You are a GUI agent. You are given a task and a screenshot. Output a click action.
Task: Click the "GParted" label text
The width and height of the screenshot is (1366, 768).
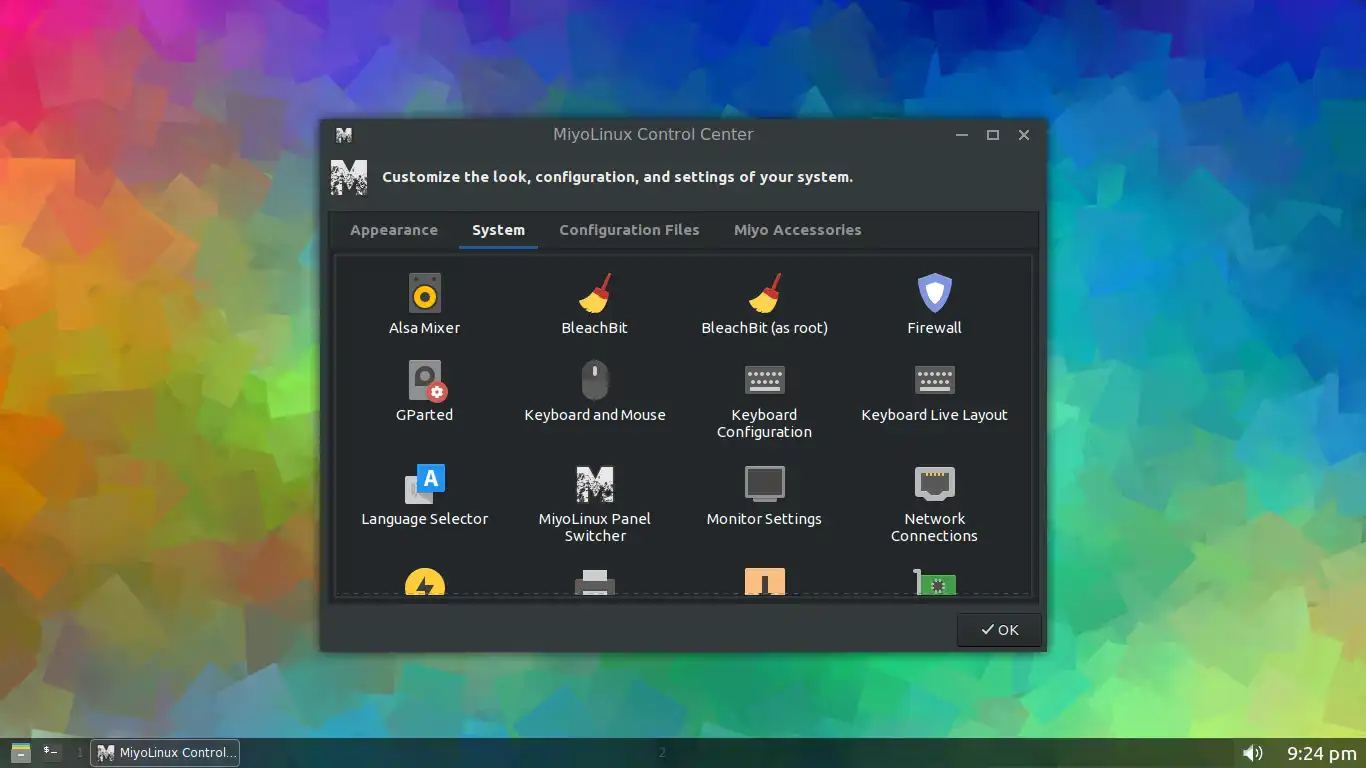(425, 415)
